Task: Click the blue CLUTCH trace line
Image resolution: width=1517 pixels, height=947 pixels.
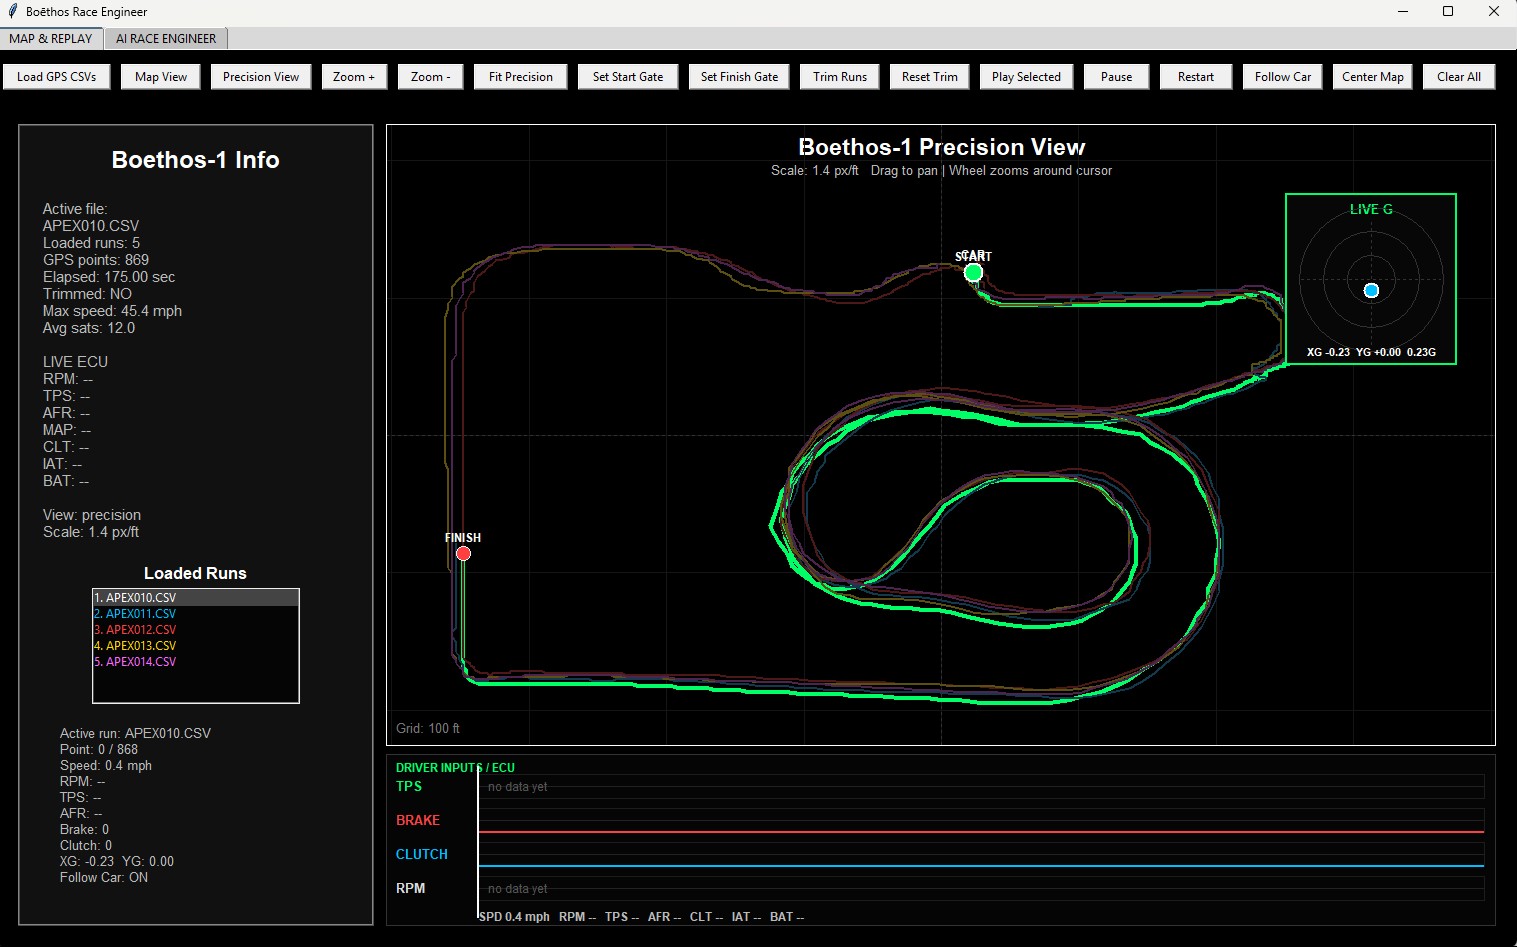Action: 981,866
